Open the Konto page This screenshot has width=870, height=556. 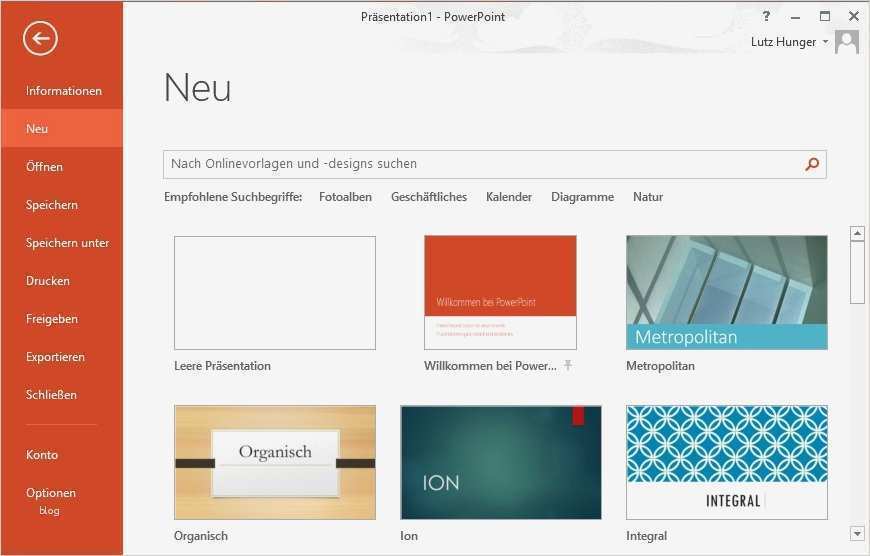(62, 454)
